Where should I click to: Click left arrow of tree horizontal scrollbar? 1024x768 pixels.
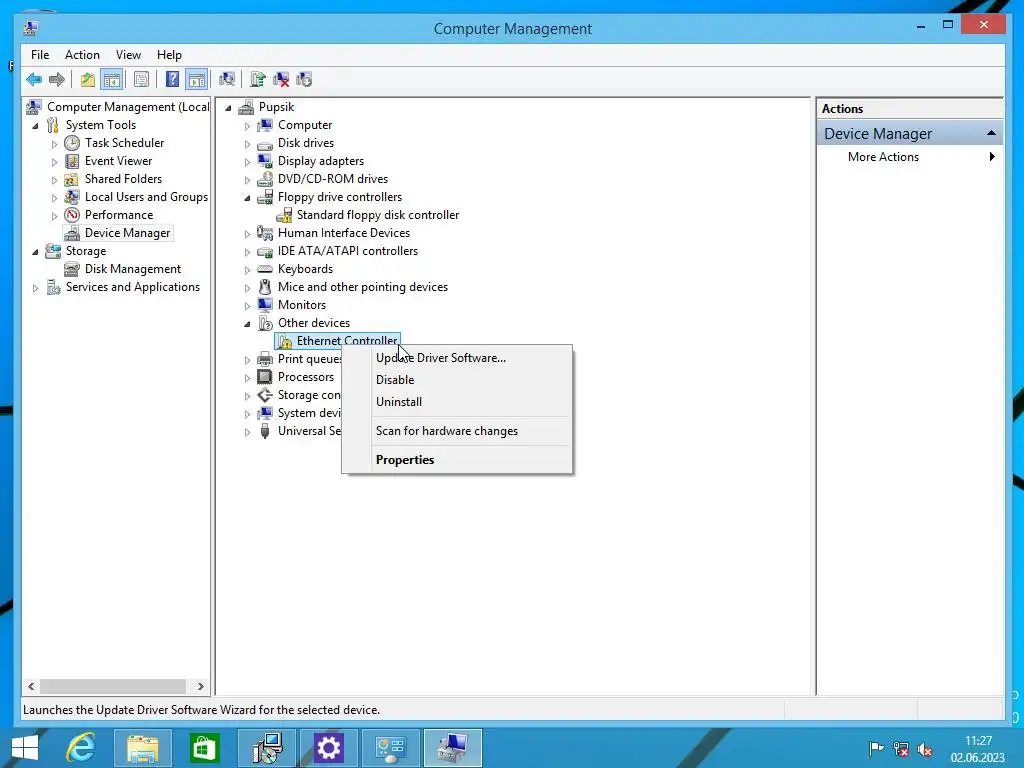coord(31,686)
